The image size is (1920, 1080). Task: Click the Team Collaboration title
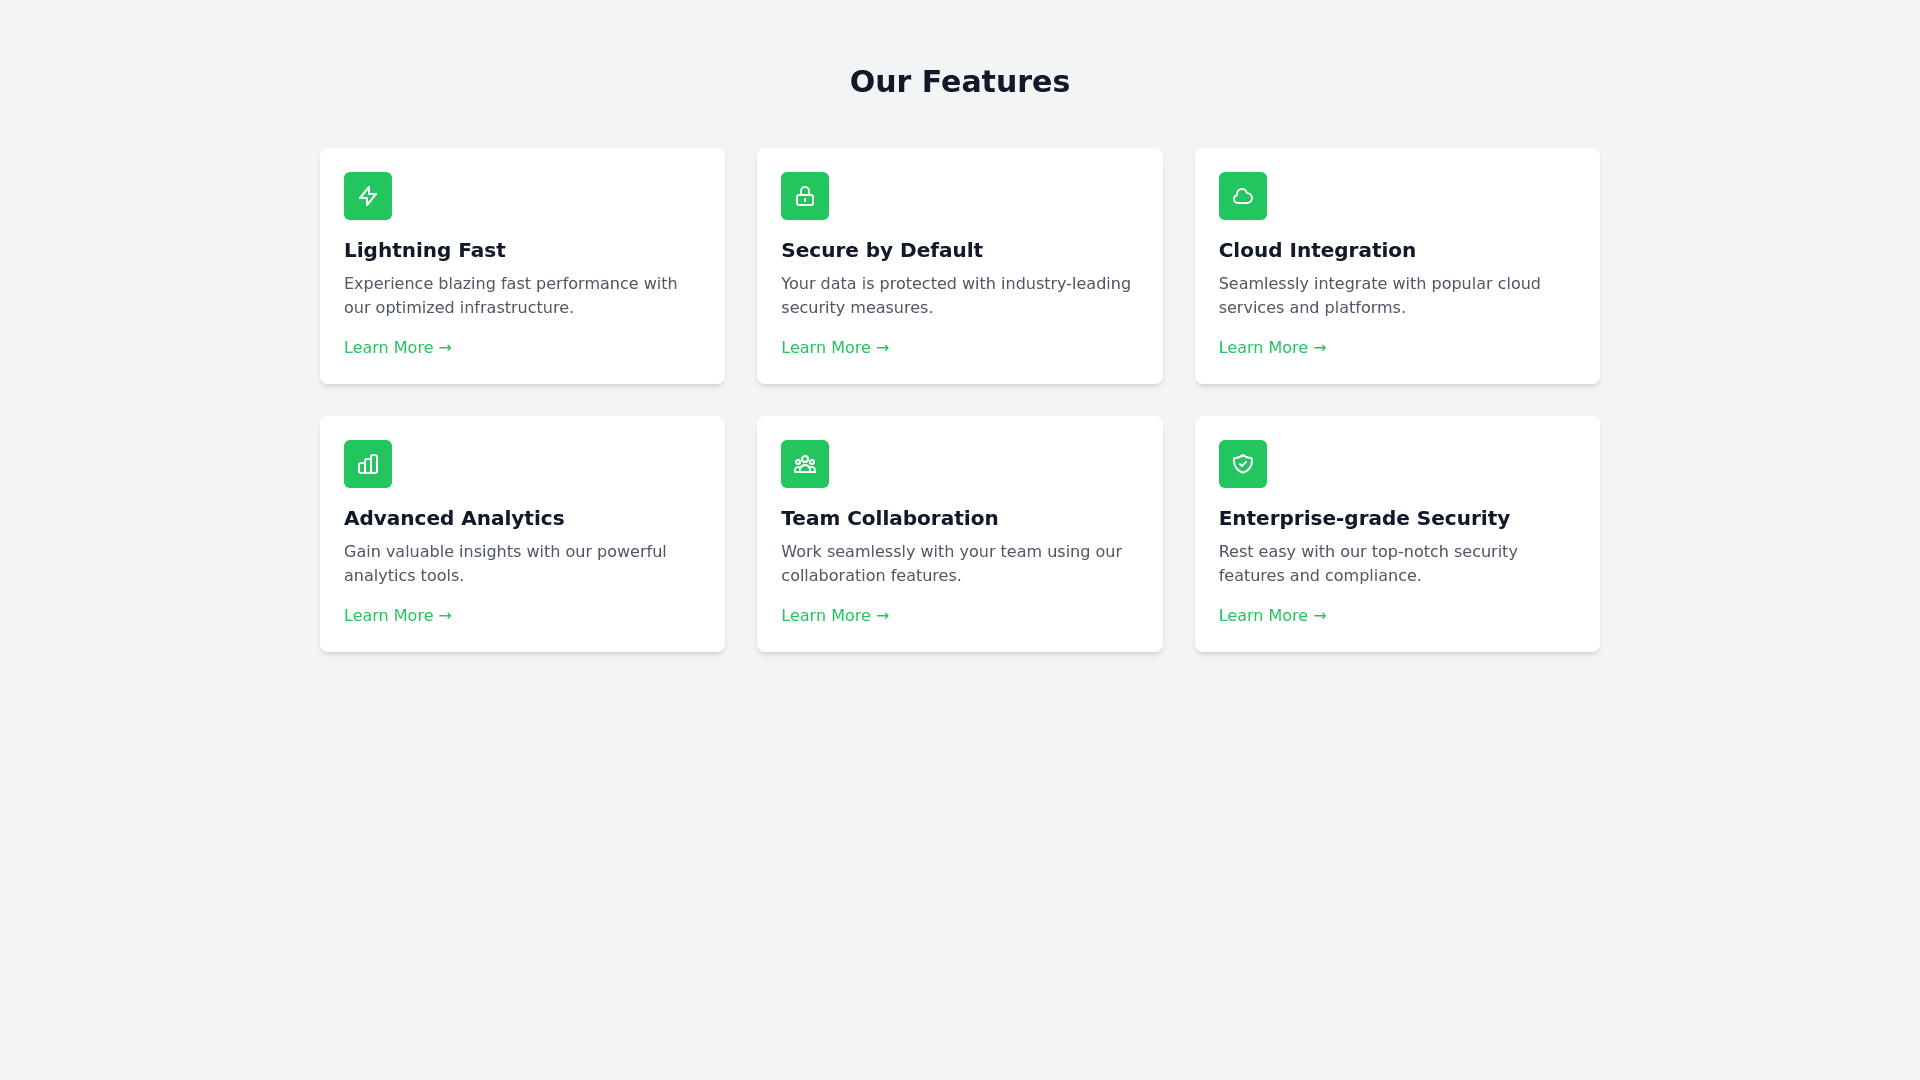(889, 518)
